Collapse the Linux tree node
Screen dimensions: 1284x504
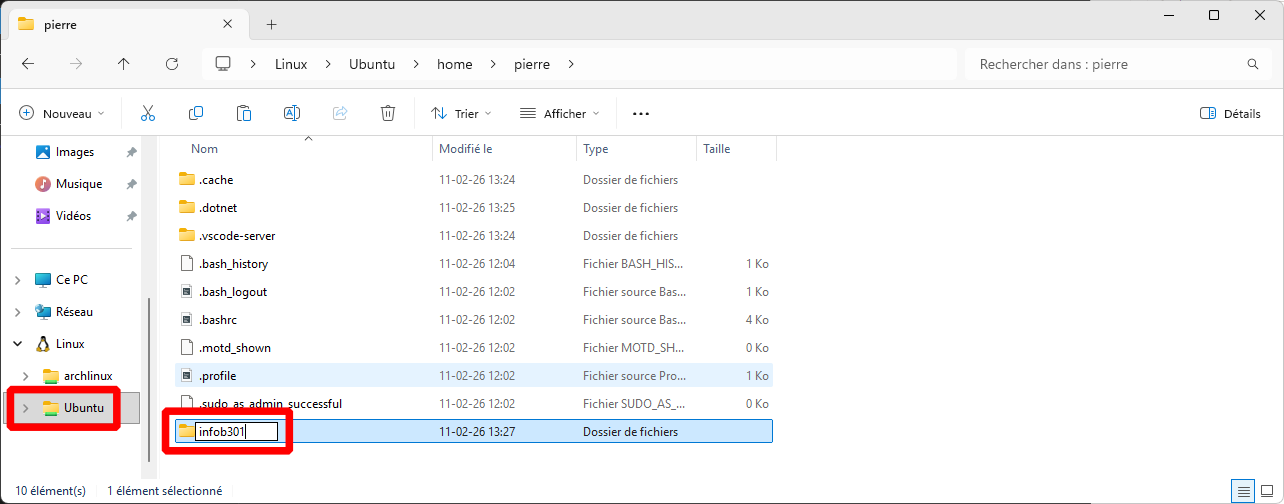pyautogui.click(x=18, y=344)
